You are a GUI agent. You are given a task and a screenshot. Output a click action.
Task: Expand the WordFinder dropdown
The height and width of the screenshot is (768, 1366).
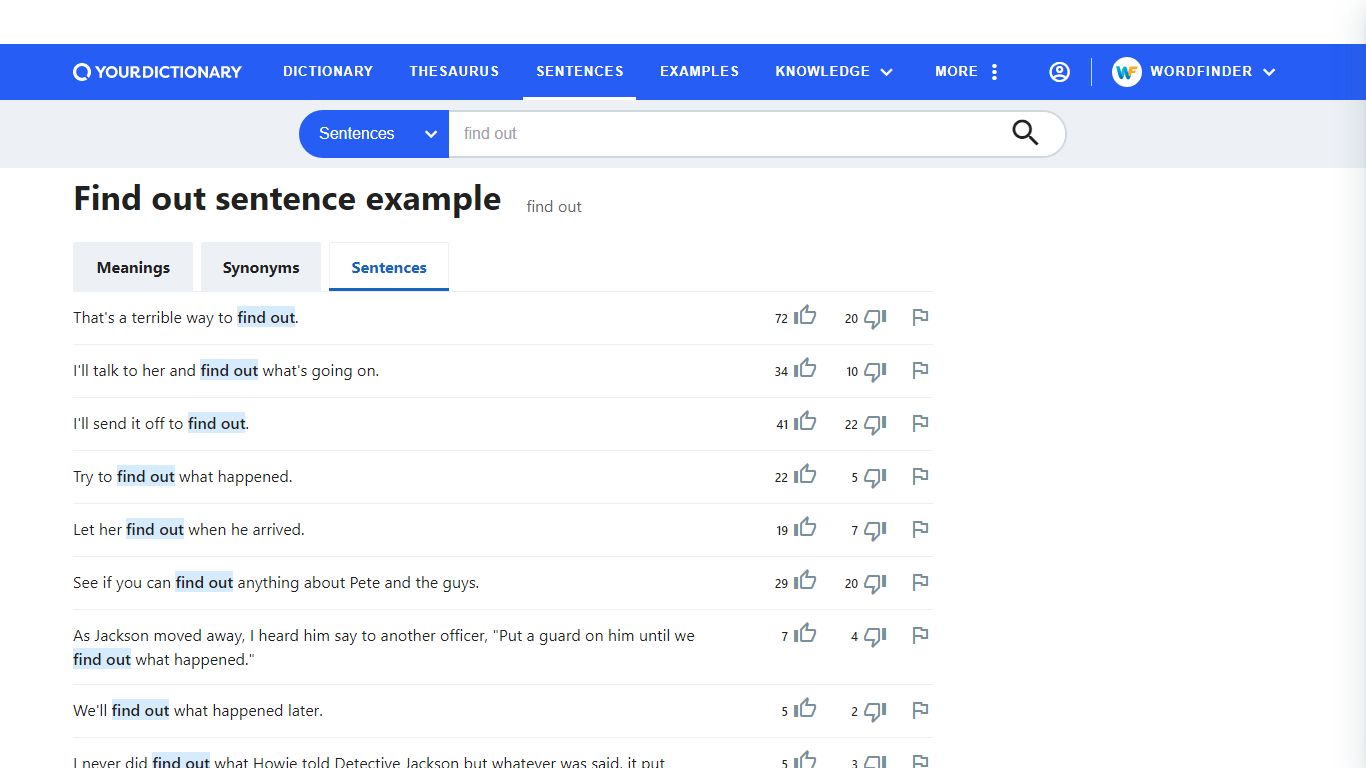pyautogui.click(x=1212, y=72)
